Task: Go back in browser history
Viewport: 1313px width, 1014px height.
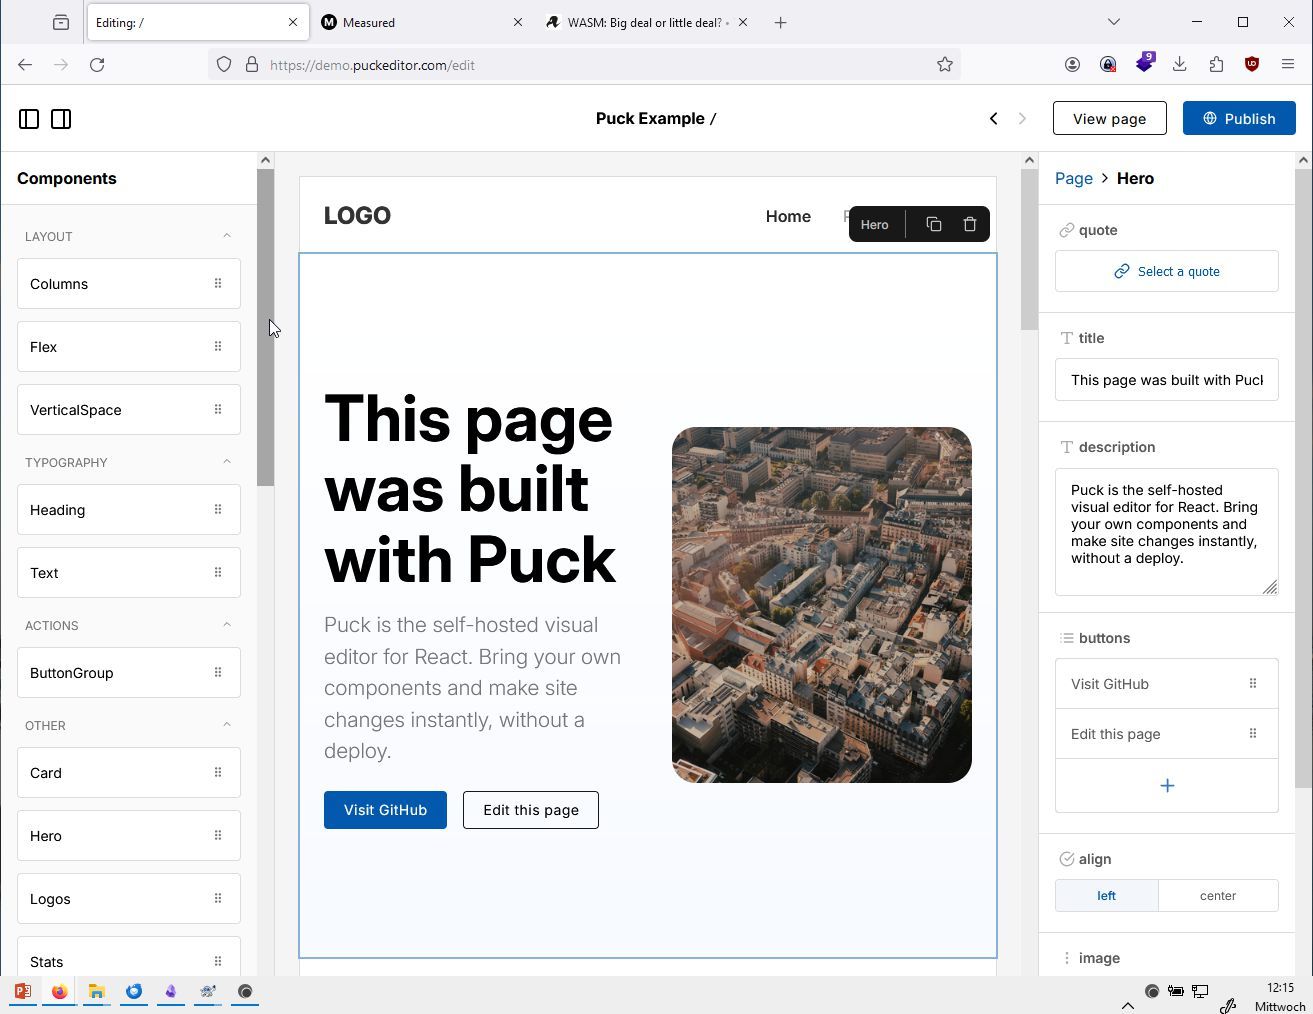Action: point(25,65)
